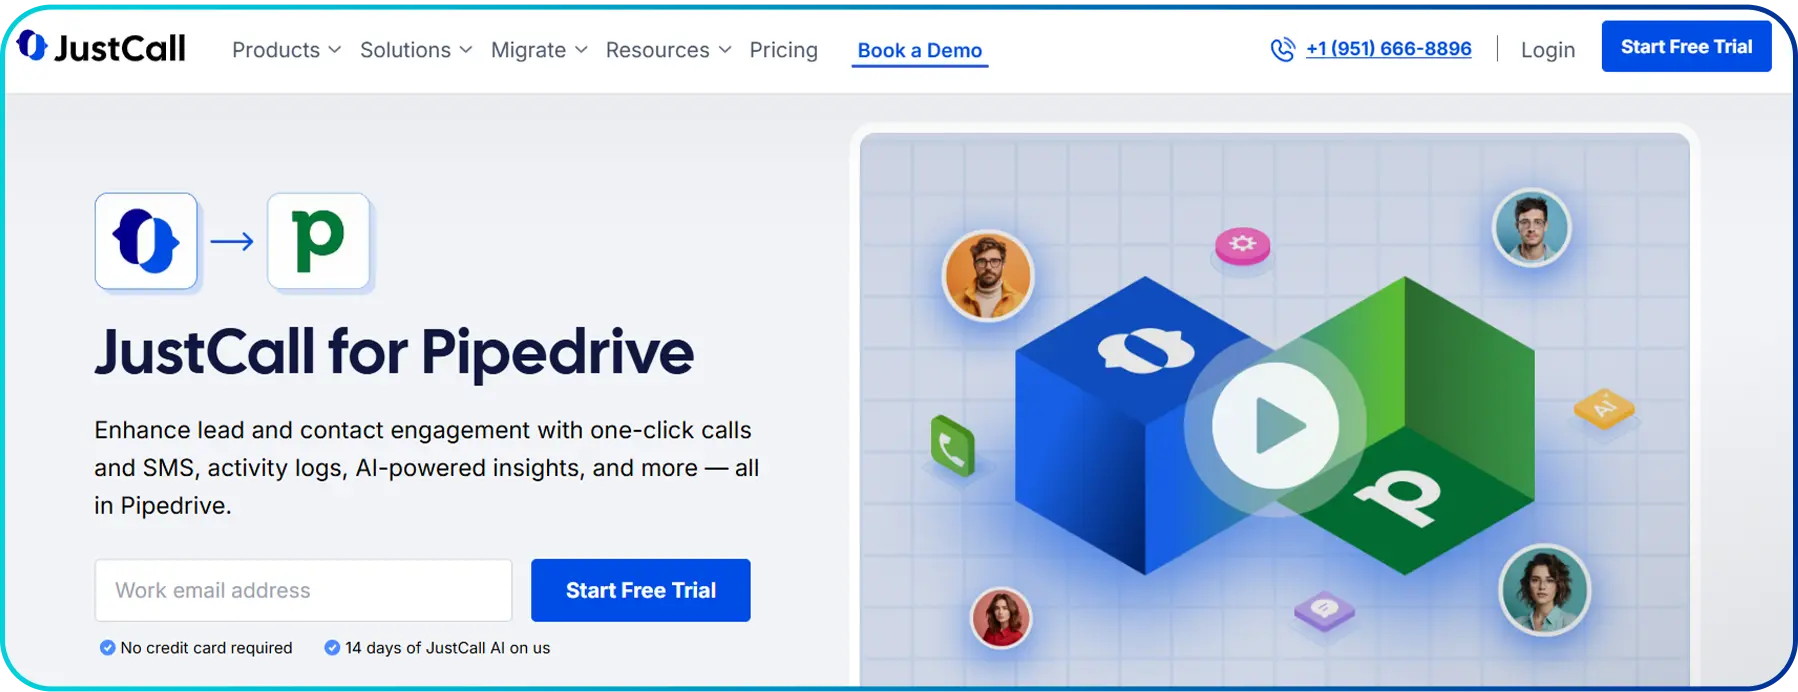Click header Start Free Trial button
The width and height of the screenshot is (1798, 692).
point(1686,46)
